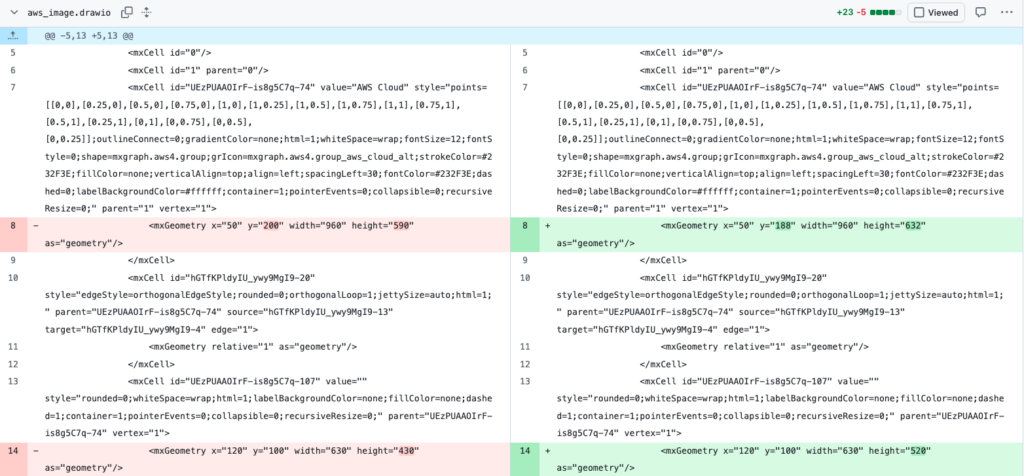Click the minus marker on deleted line 14
The height and width of the screenshot is (476, 1024).
coord(37,451)
